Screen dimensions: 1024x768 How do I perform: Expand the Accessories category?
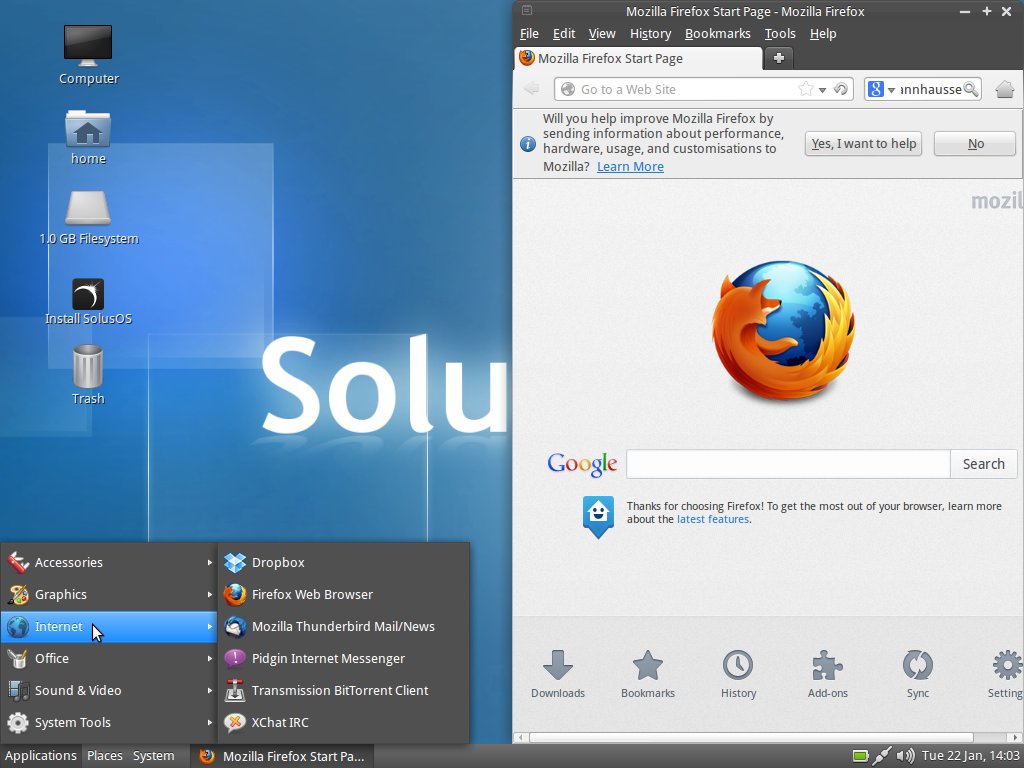click(x=109, y=562)
